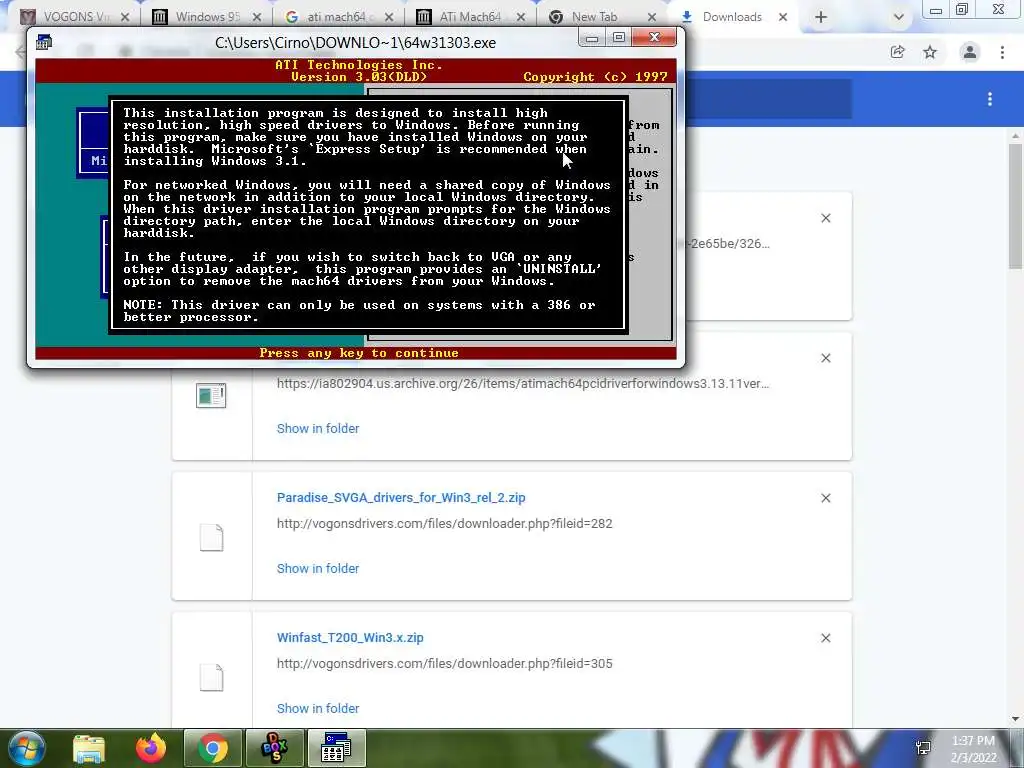Click the executable file icon for archive.org download

coord(211,396)
